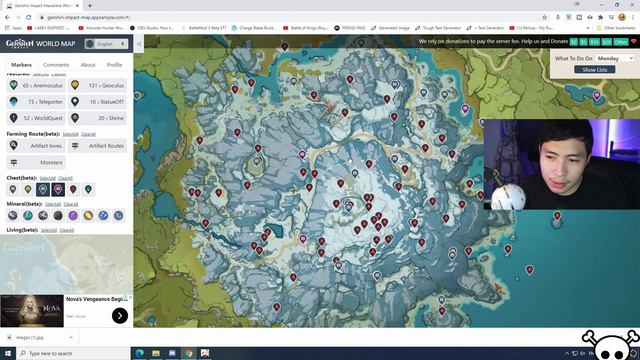Switch to the Profile tab

coord(114,65)
